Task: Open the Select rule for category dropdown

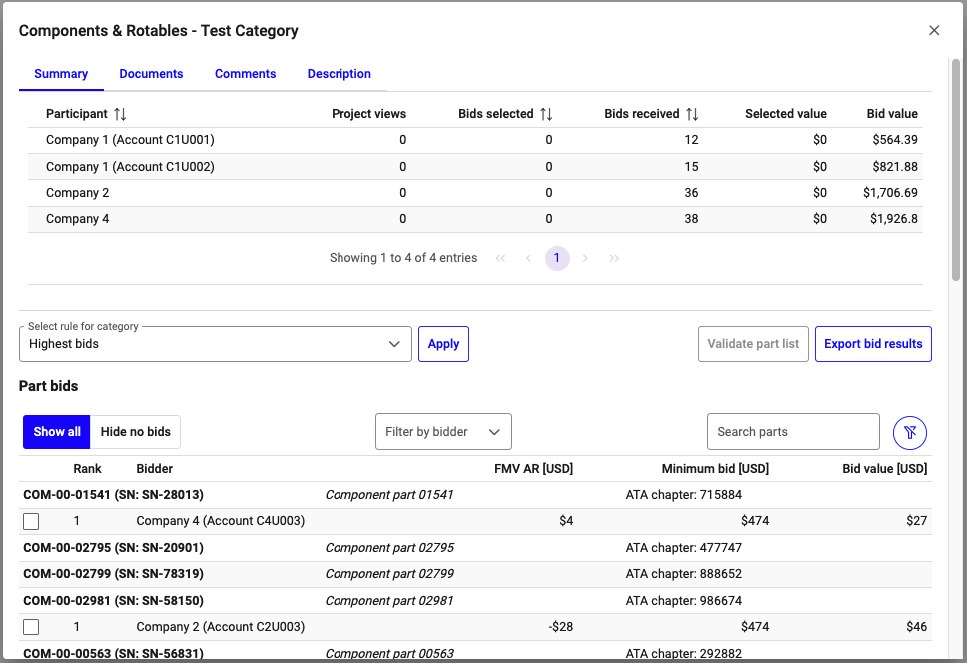Action: tap(215, 344)
